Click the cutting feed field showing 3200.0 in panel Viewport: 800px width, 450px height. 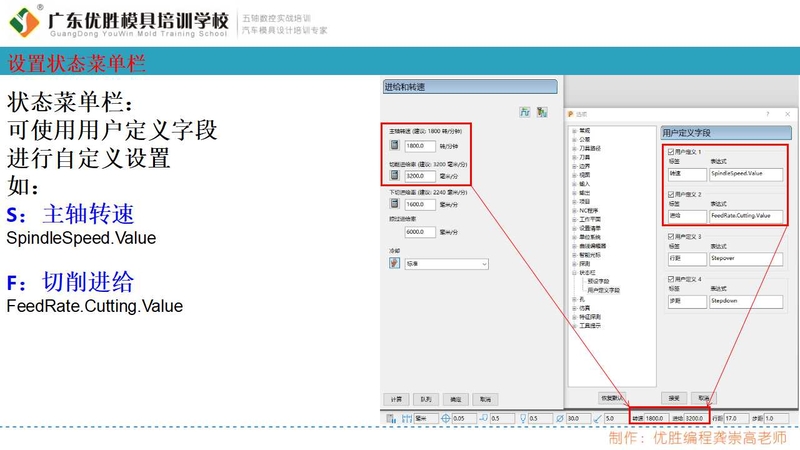point(420,176)
